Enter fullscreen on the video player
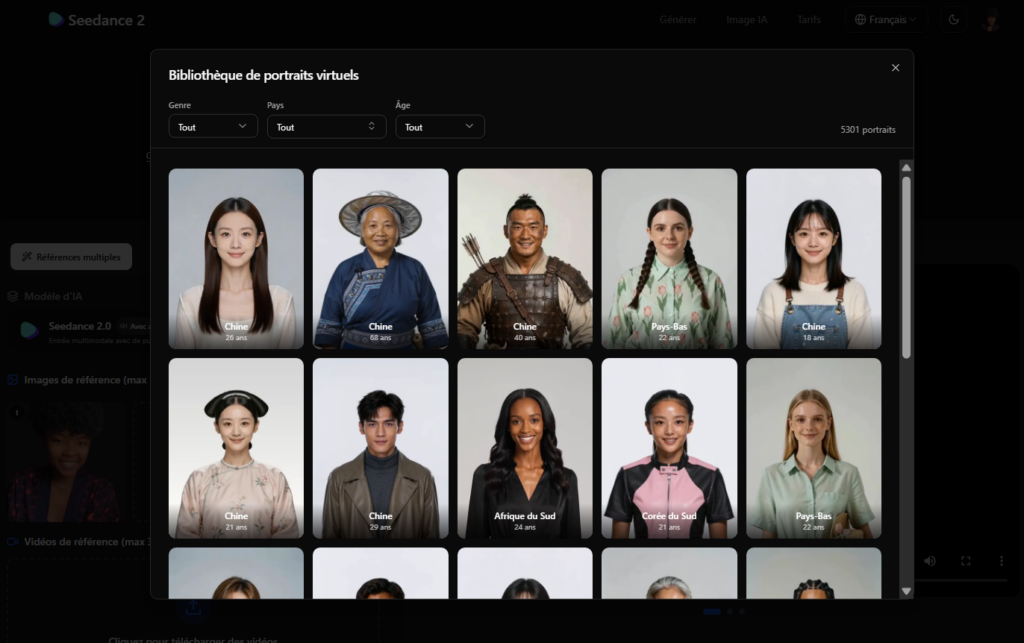The width and height of the screenshot is (1024, 643). (965, 561)
